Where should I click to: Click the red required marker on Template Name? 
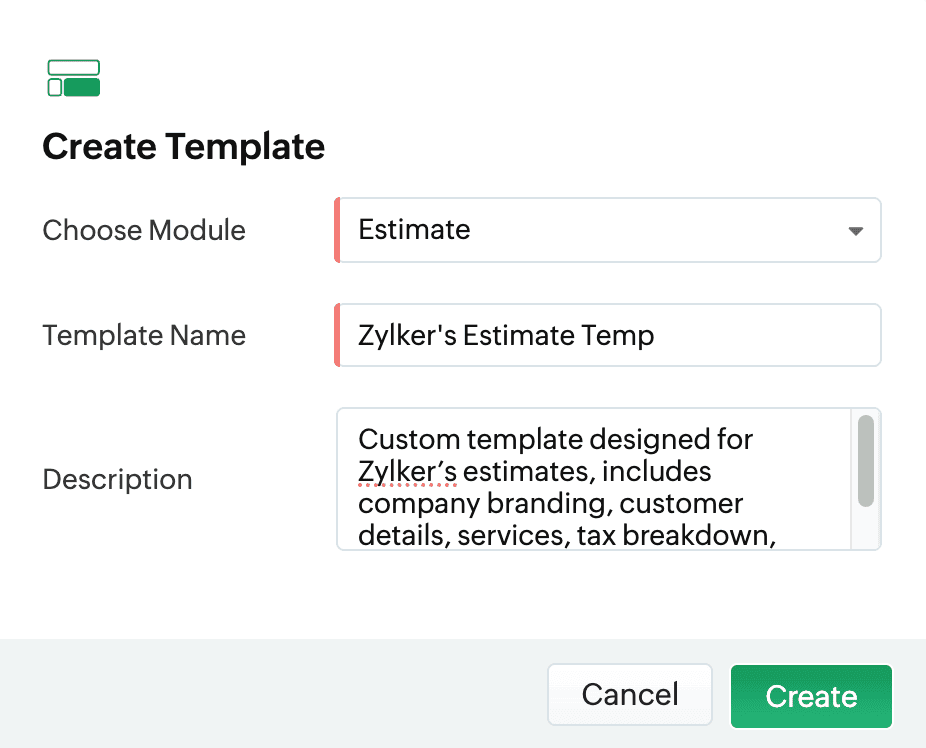pos(338,335)
